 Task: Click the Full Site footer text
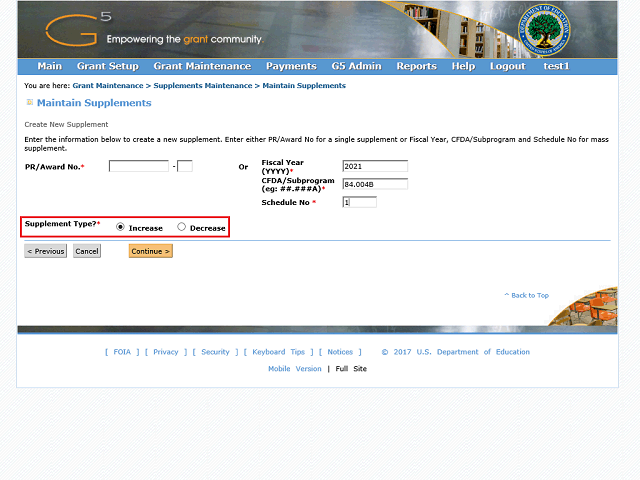pyautogui.click(x=351, y=369)
